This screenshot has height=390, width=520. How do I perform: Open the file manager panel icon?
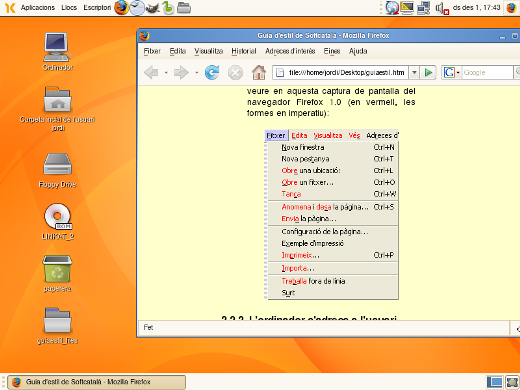point(184,8)
